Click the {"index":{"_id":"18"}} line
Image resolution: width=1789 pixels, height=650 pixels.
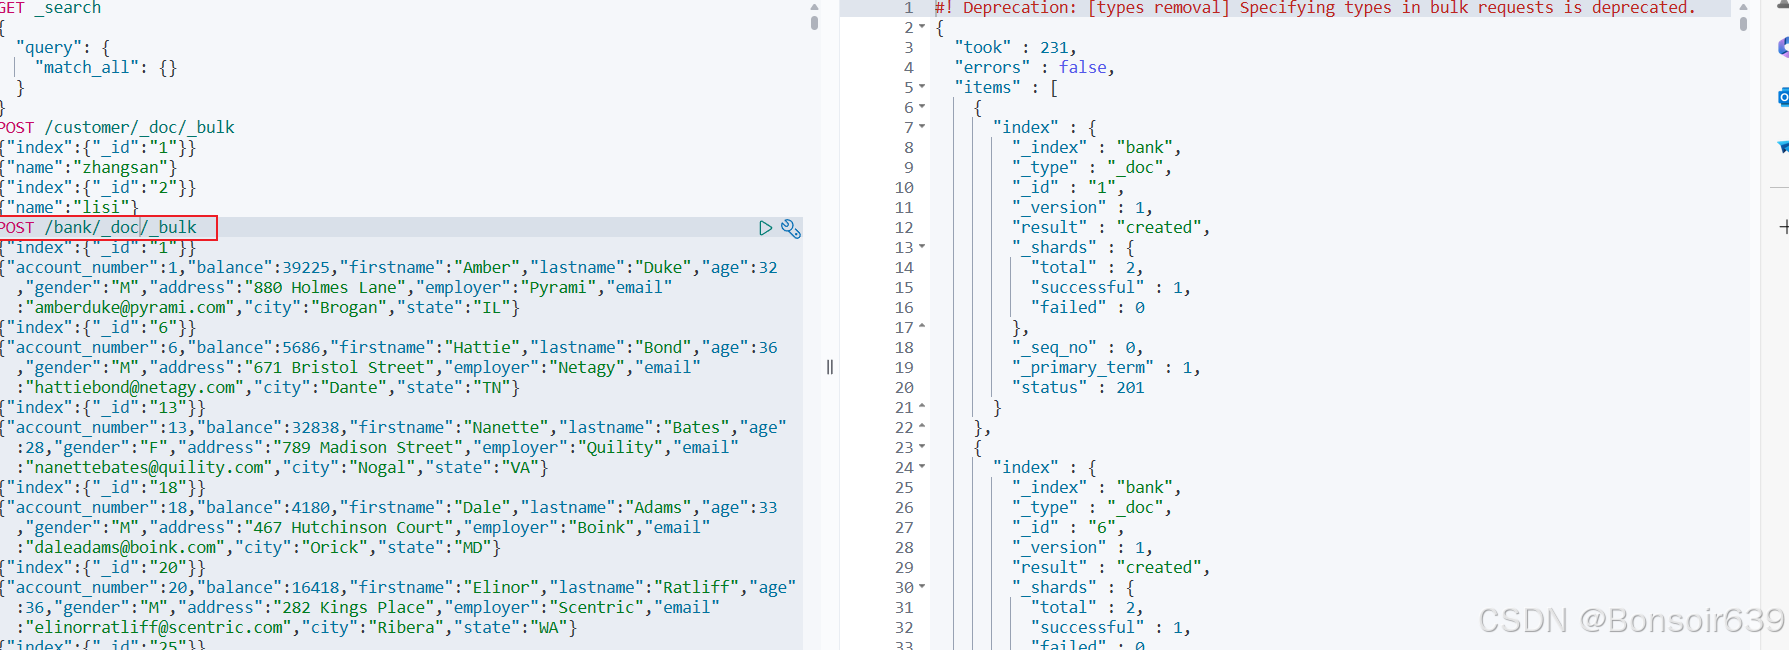coord(103,488)
